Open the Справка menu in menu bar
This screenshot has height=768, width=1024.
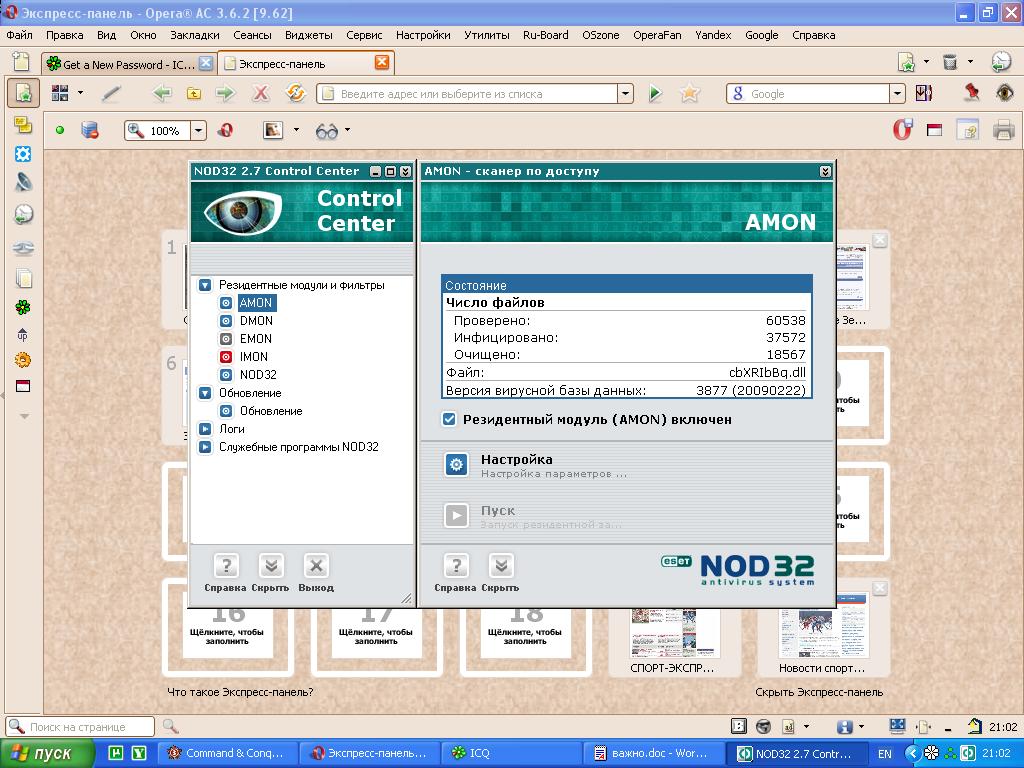click(x=814, y=35)
